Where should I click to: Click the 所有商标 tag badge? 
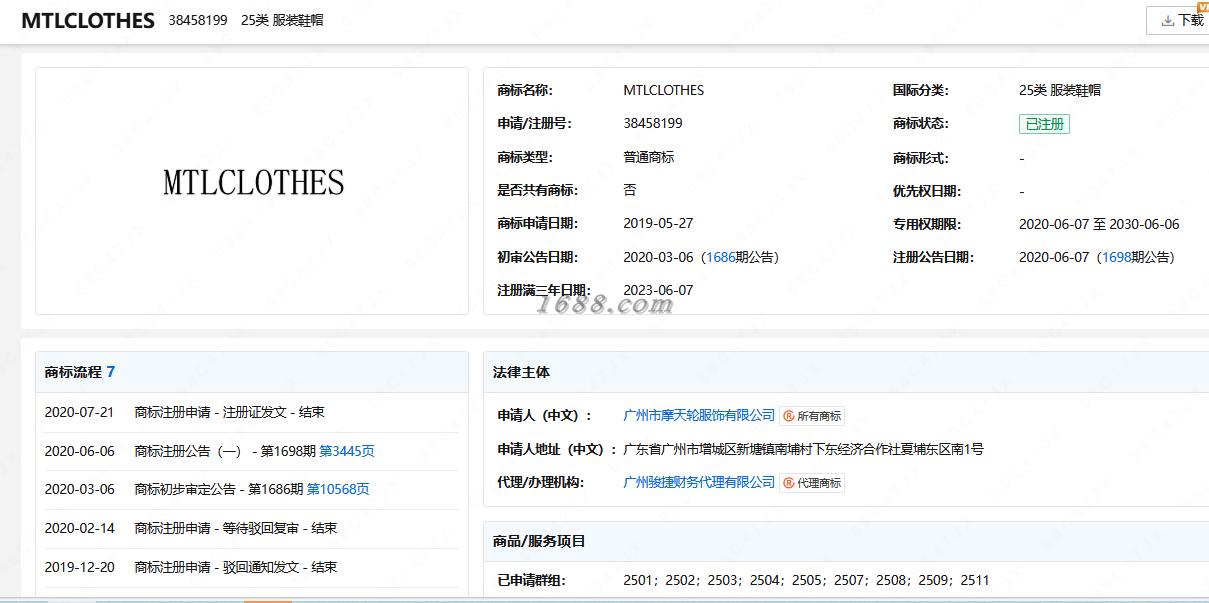click(813, 416)
